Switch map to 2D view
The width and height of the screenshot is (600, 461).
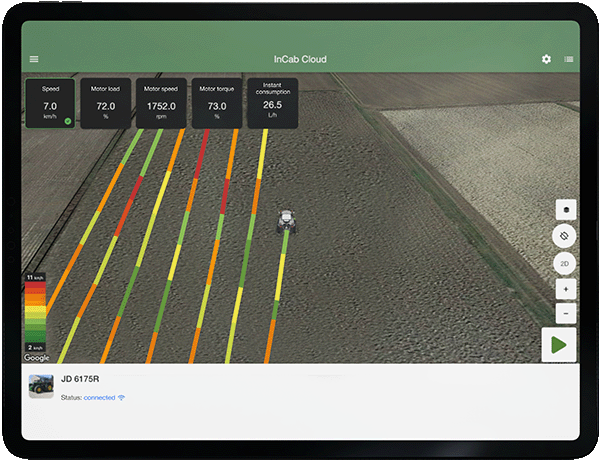[x=564, y=264]
